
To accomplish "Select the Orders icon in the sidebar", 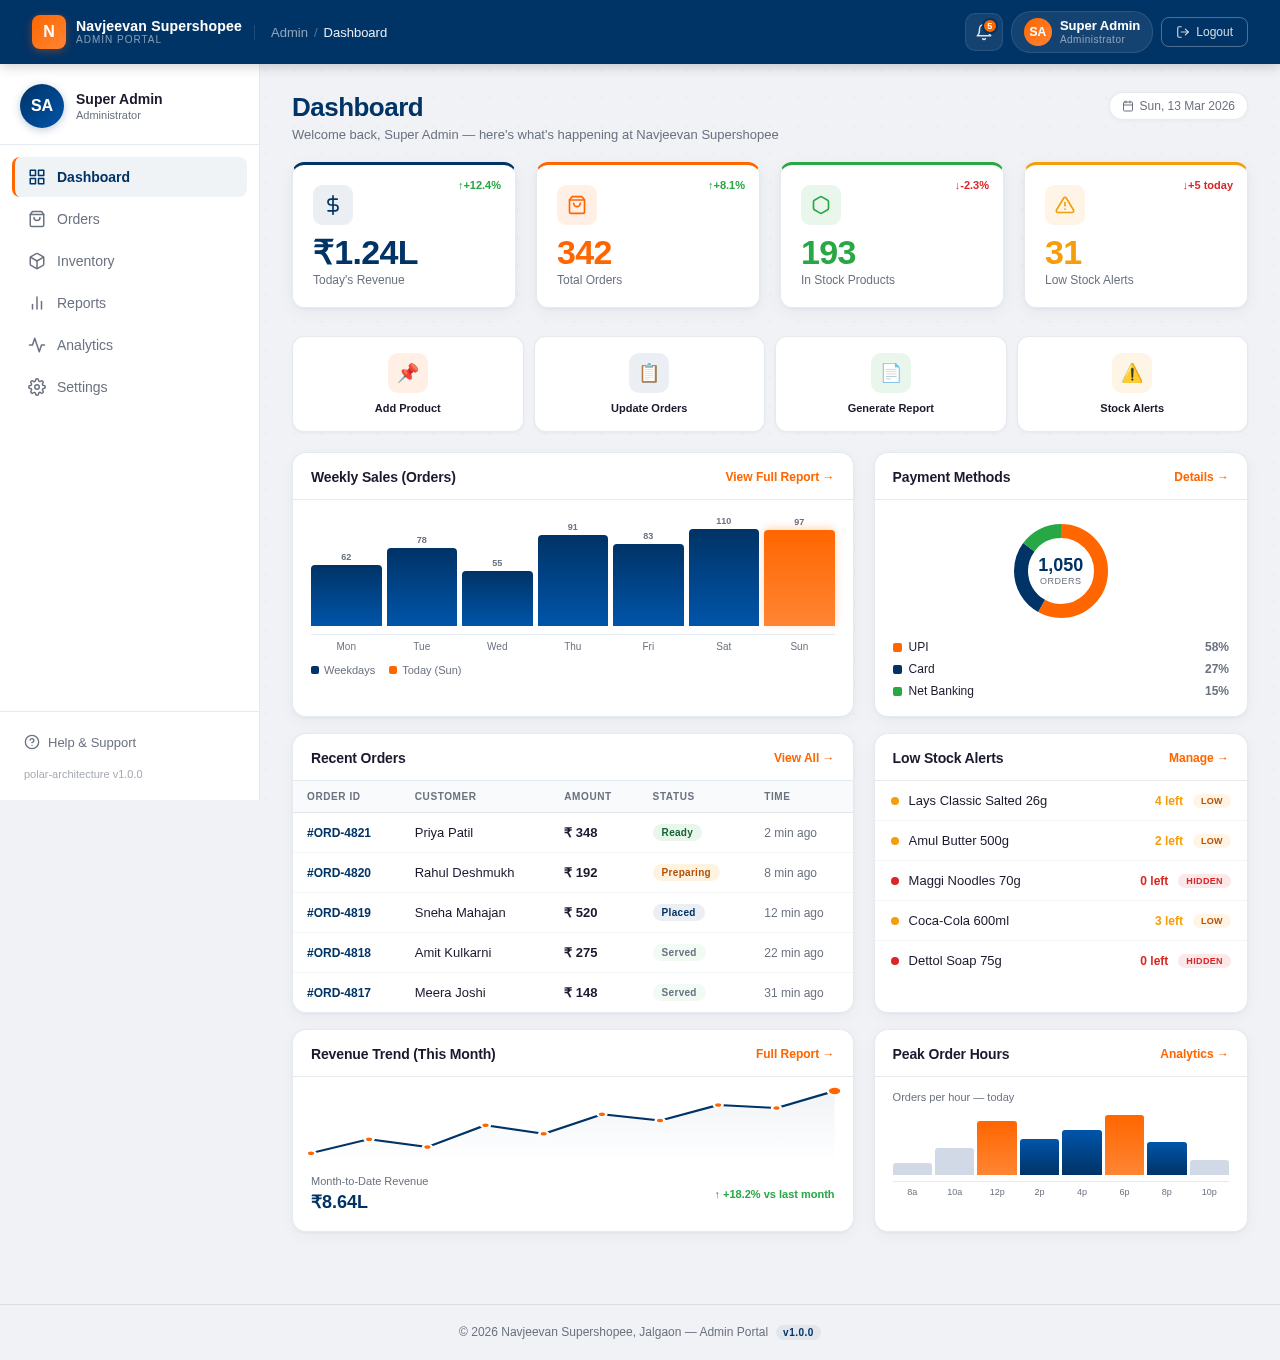I will point(37,219).
